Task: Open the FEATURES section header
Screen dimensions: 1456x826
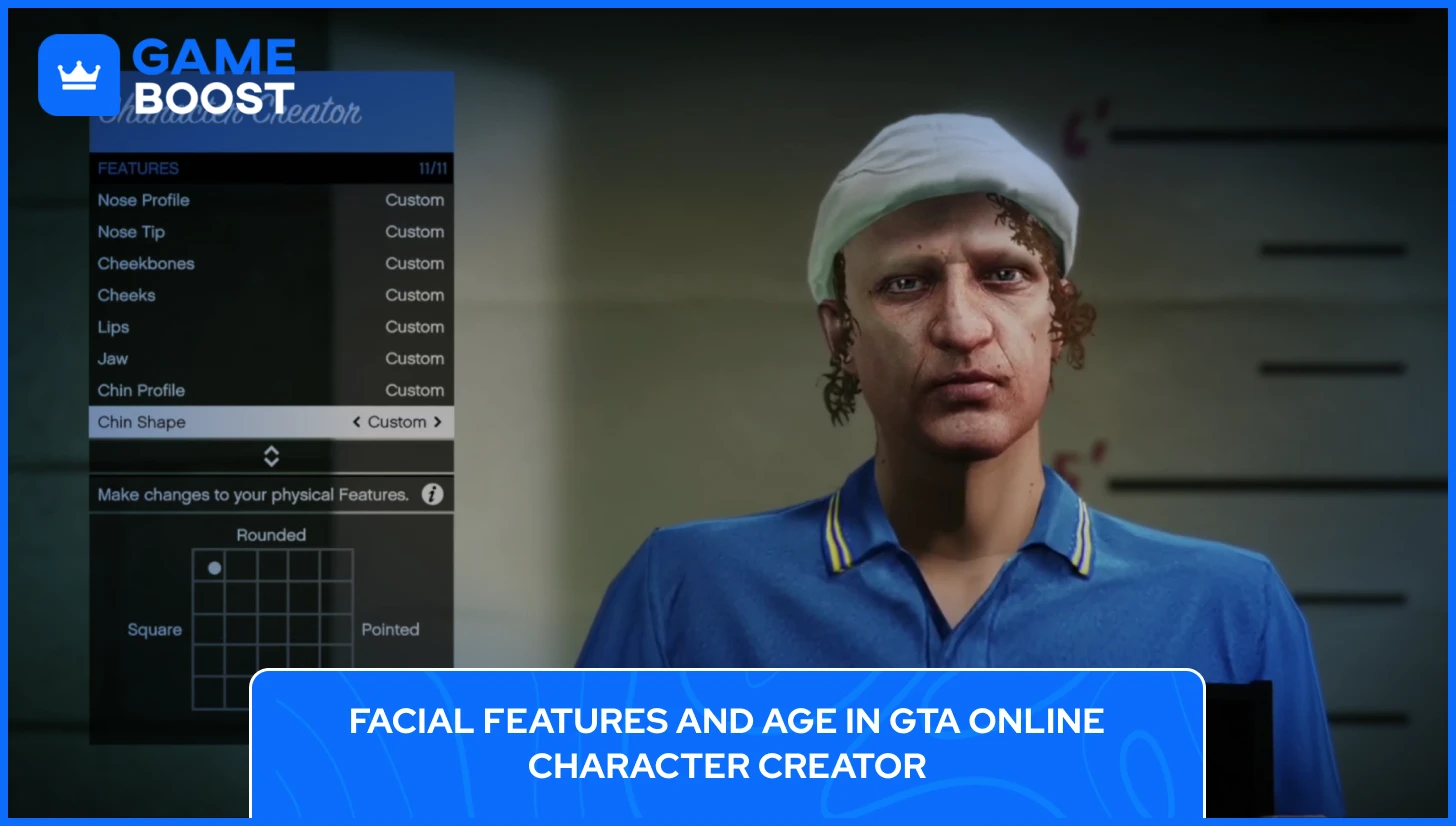Action: coord(139,168)
